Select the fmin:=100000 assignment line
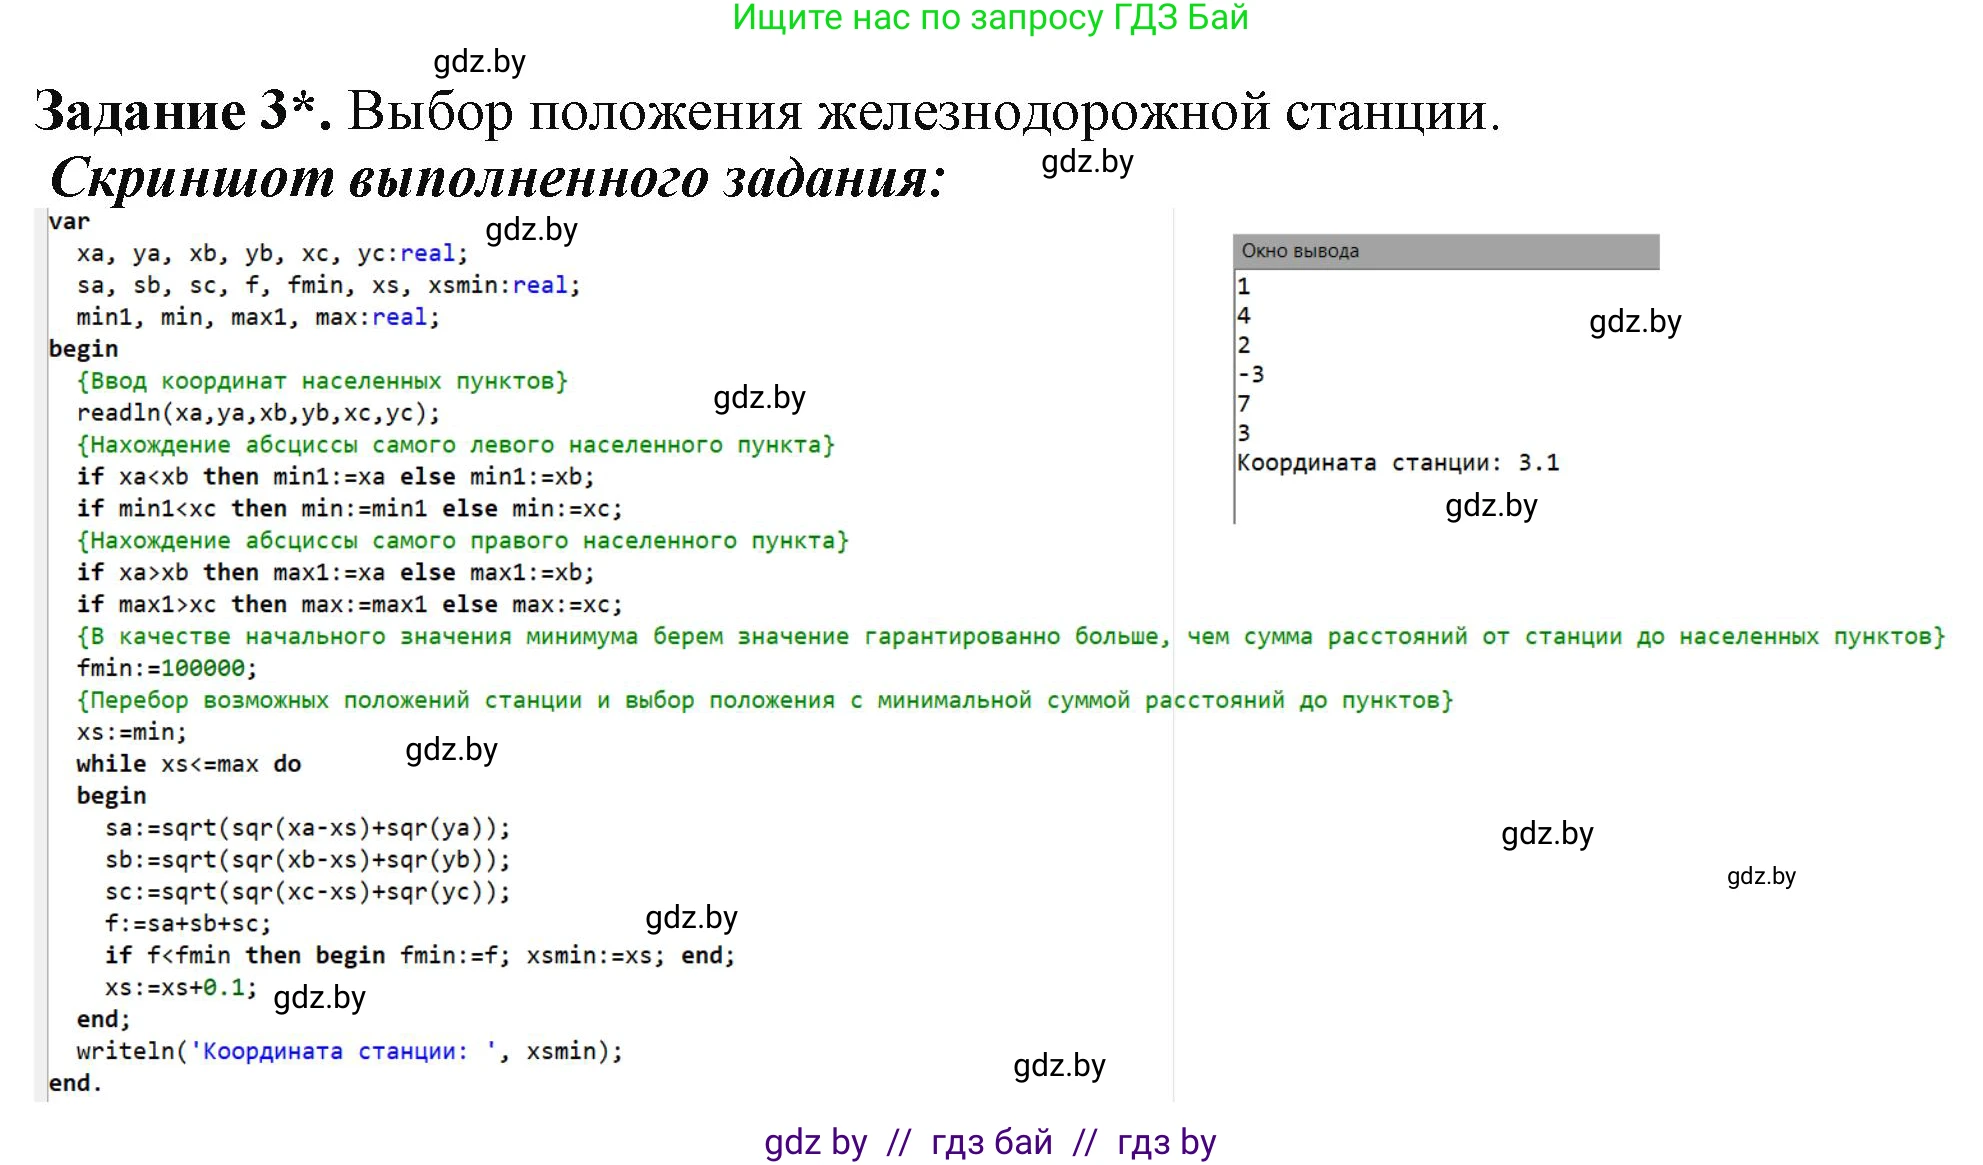Image resolution: width=1983 pixels, height=1165 pixels. [x=165, y=667]
